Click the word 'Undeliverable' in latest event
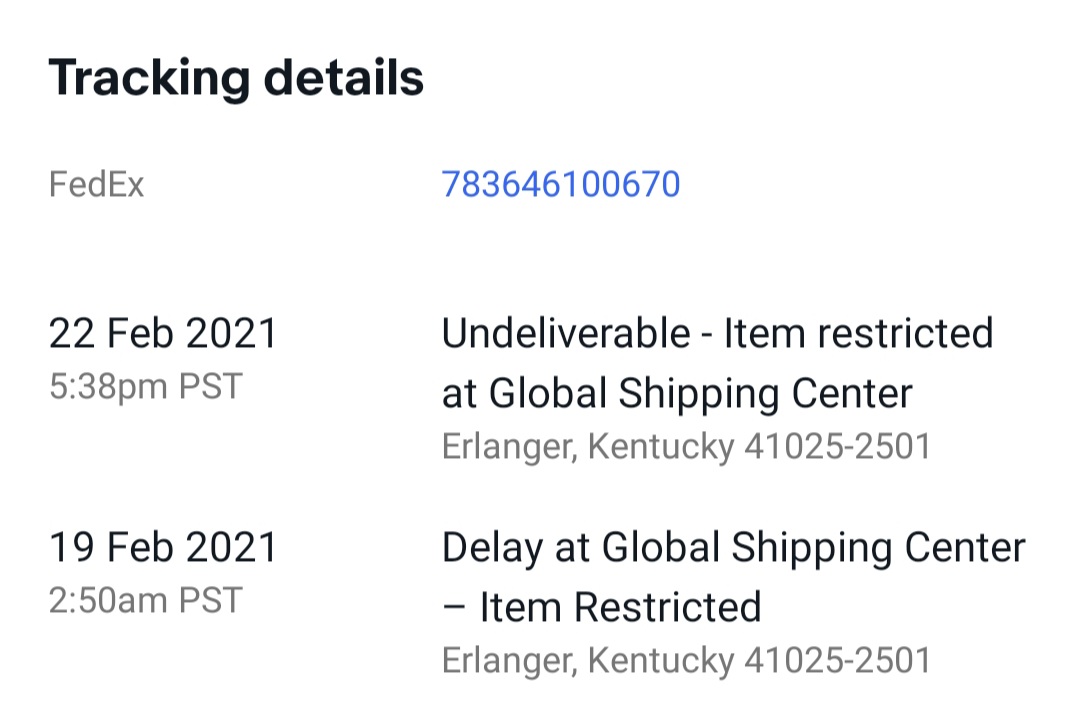Screen dimensions: 1080x720 pyautogui.click(x=565, y=334)
